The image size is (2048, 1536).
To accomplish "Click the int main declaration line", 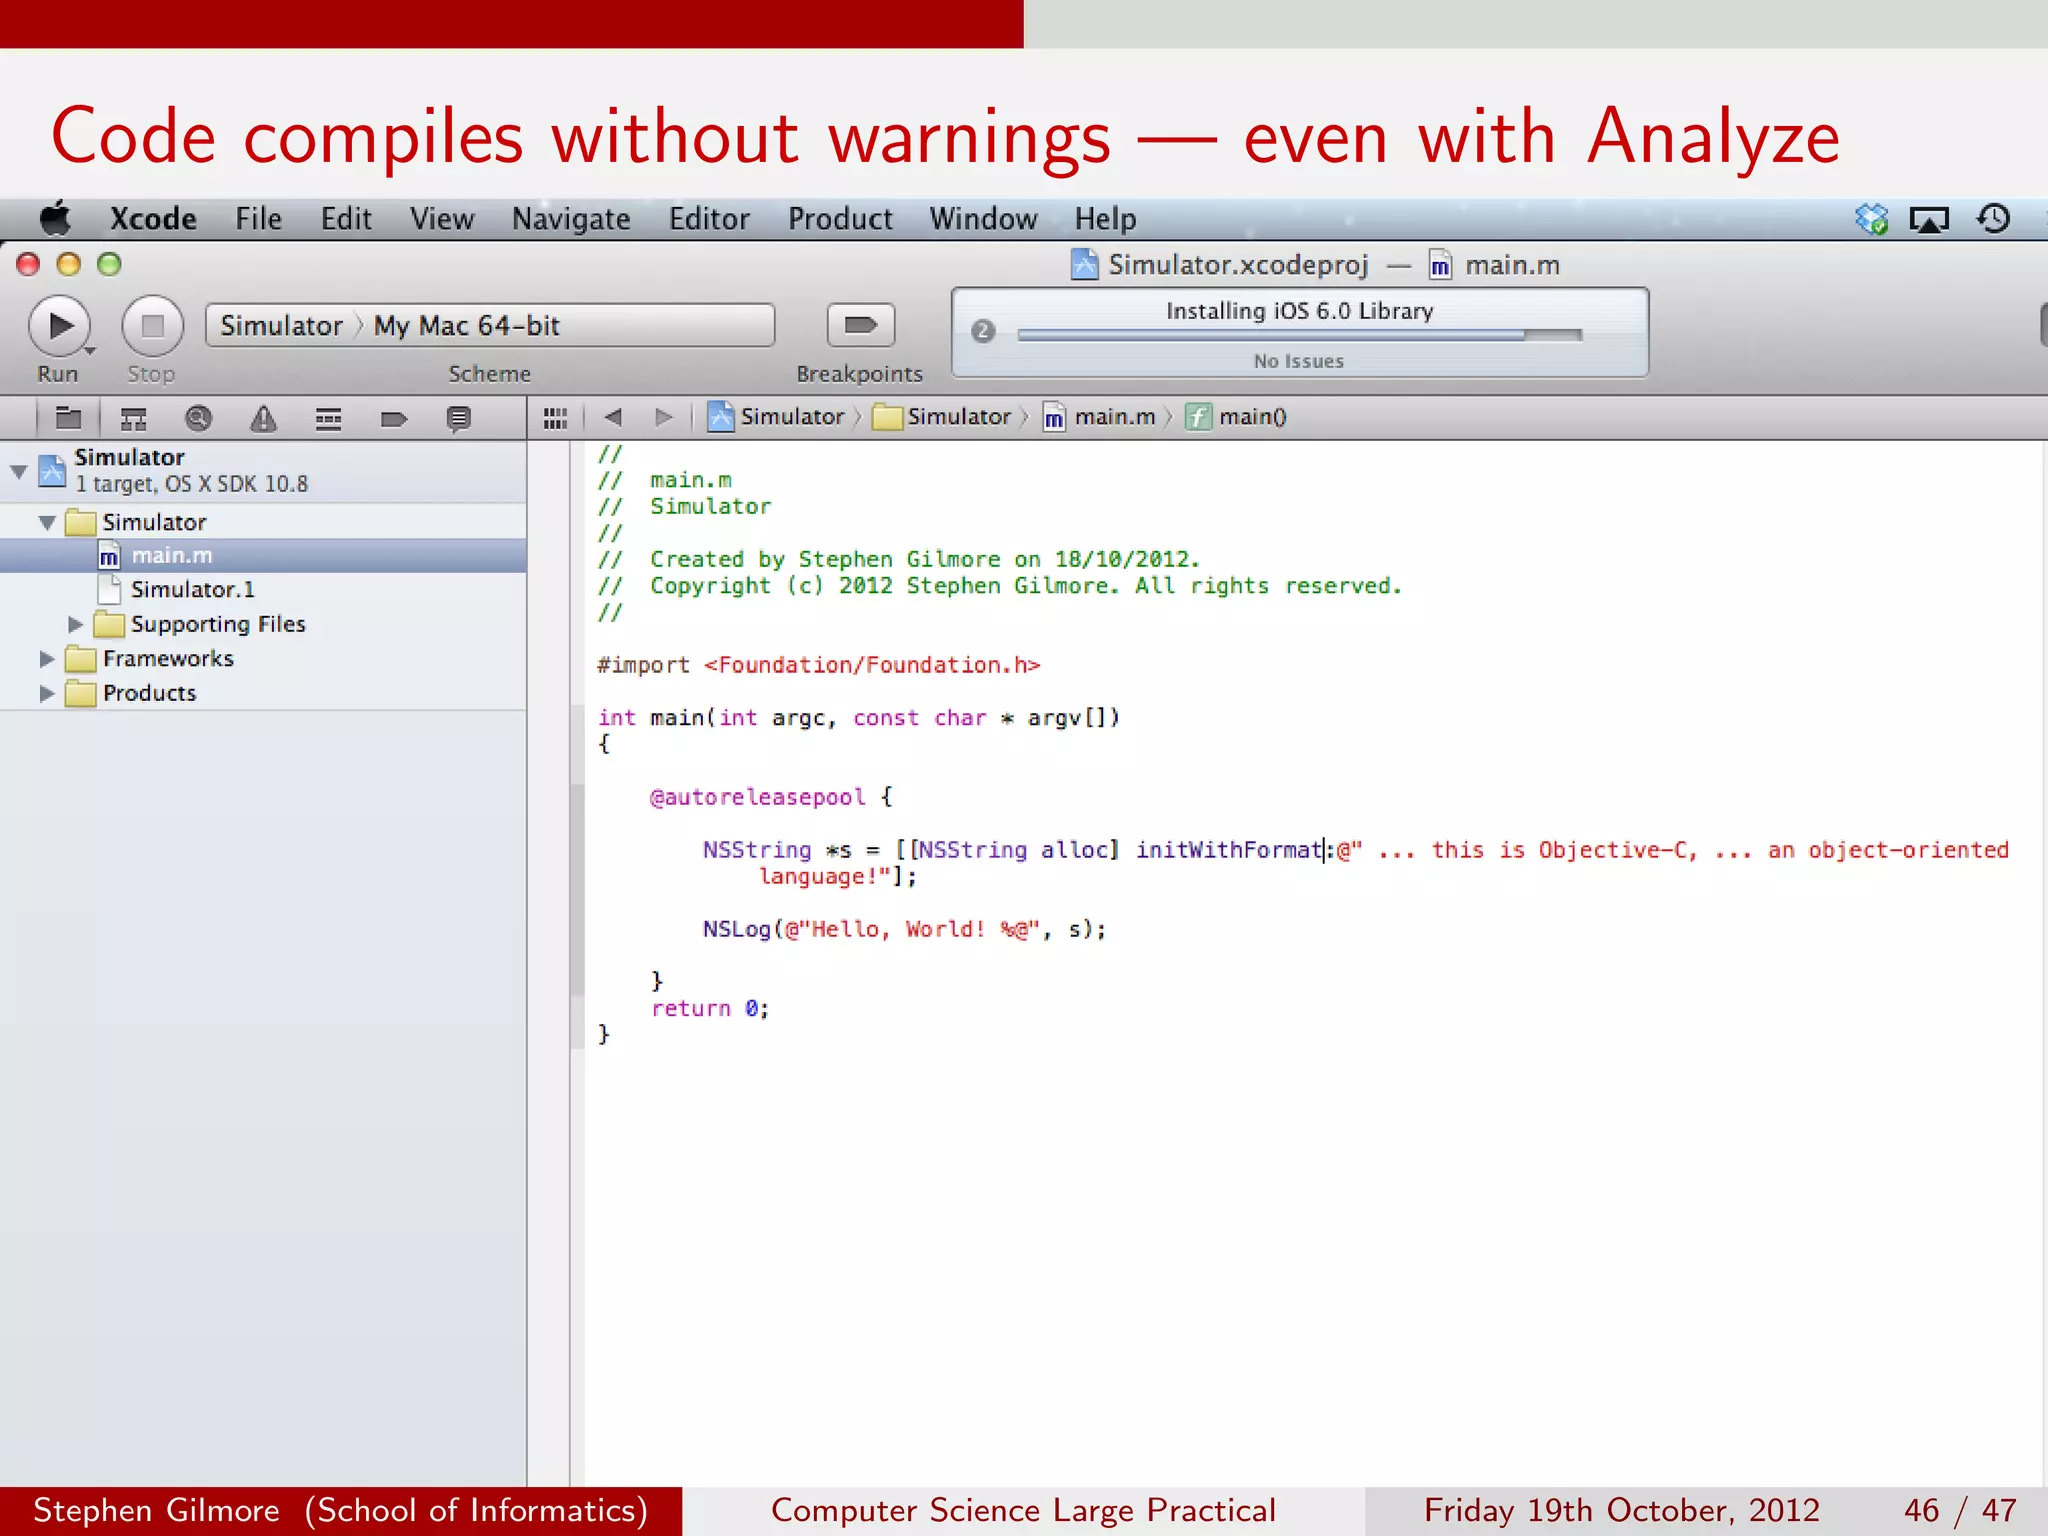I will click(859, 718).
